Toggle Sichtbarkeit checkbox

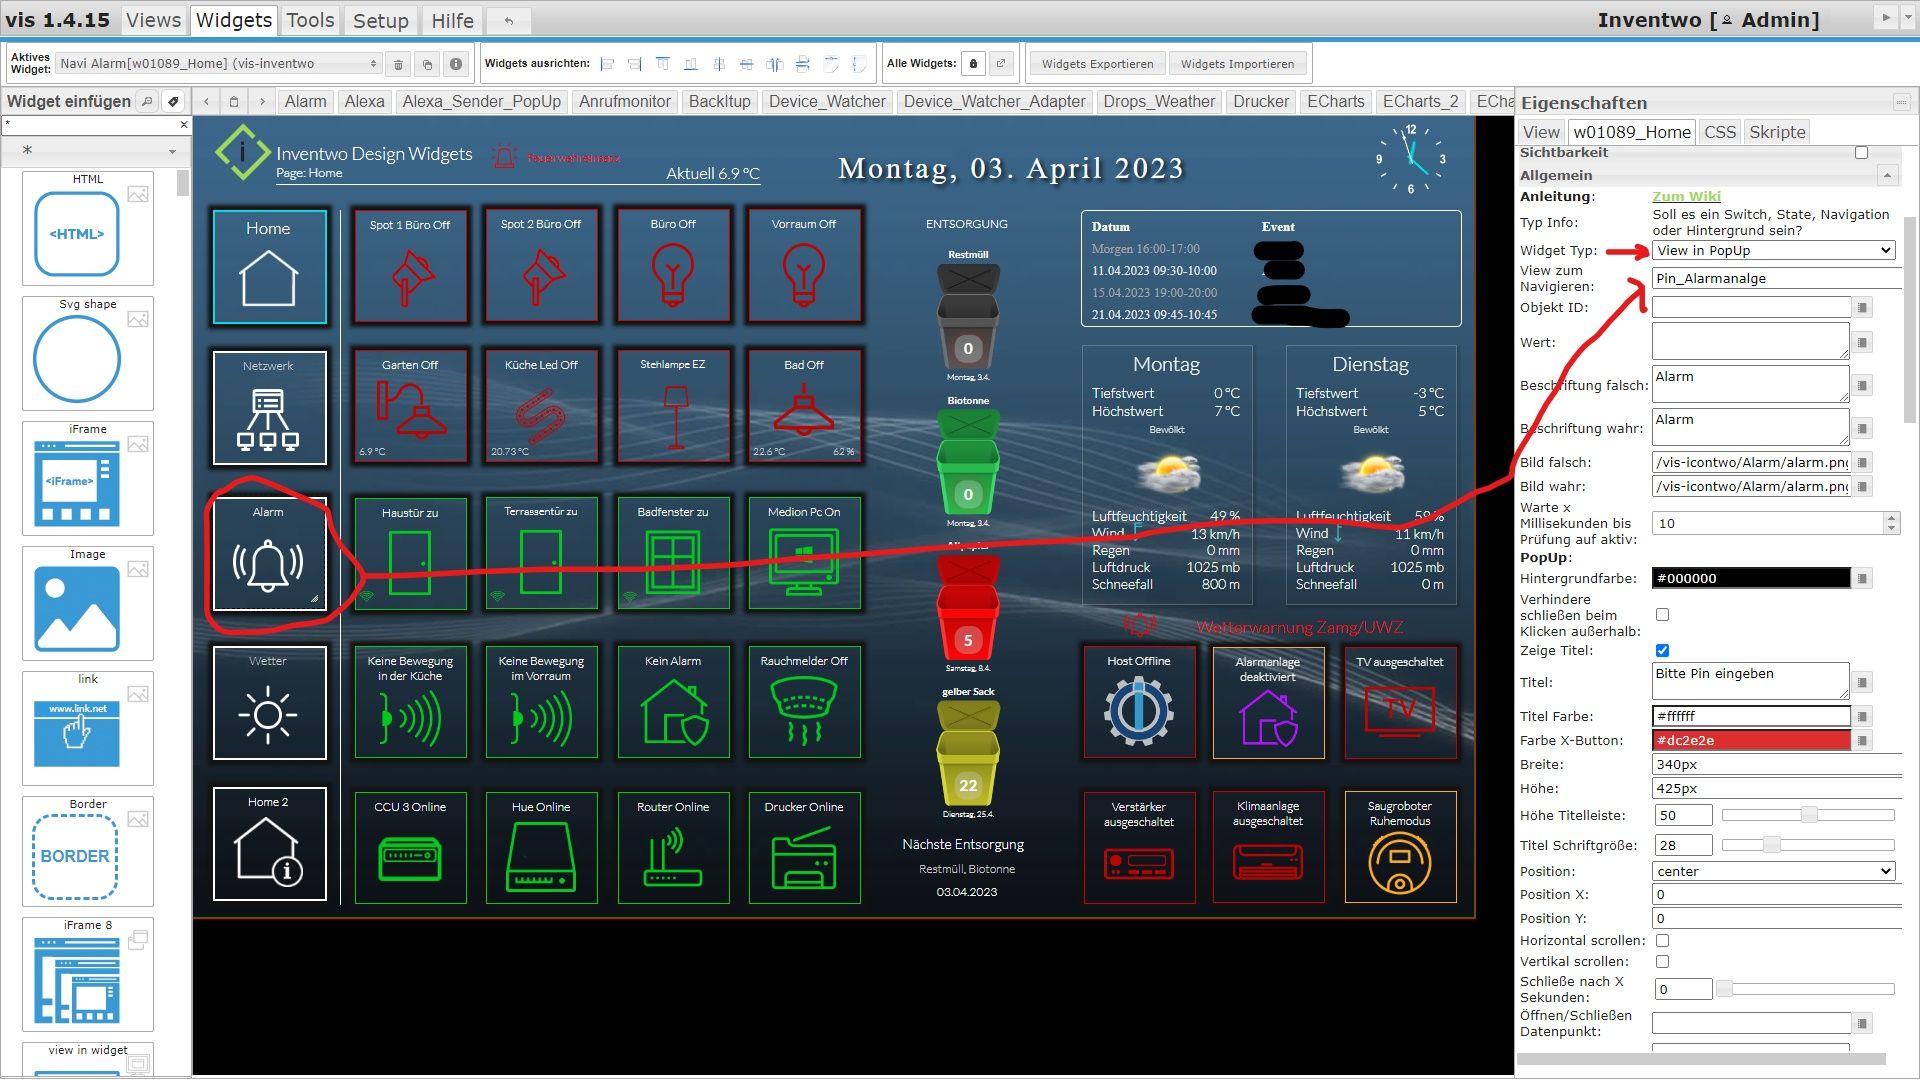pyautogui.click(x=1861, y=153)
